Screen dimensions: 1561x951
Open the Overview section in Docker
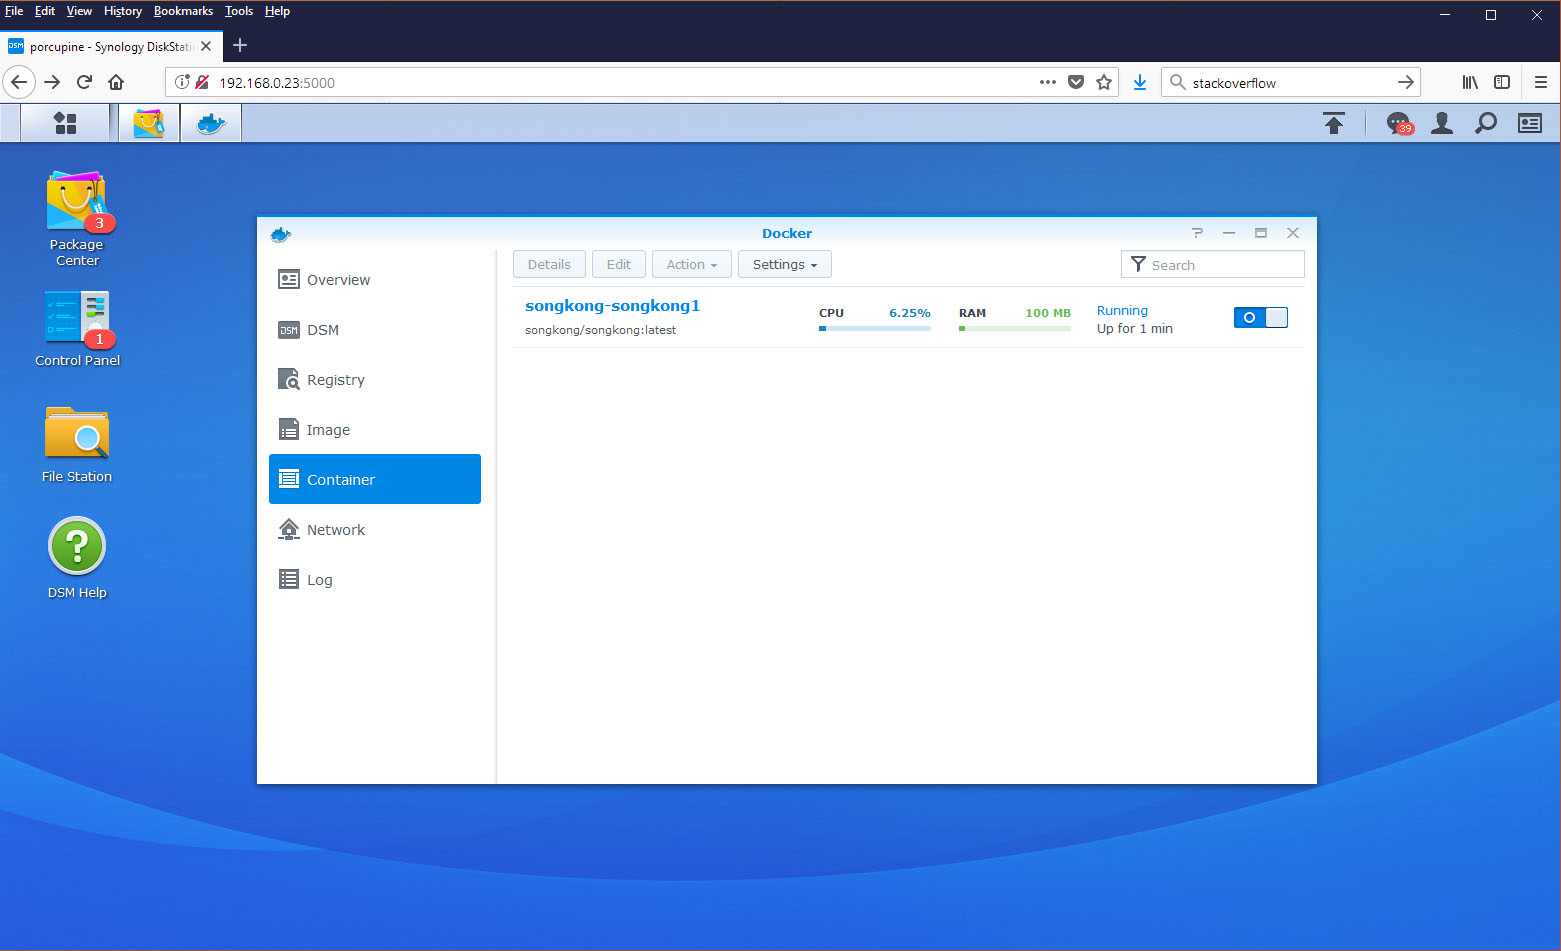(375, 279)
